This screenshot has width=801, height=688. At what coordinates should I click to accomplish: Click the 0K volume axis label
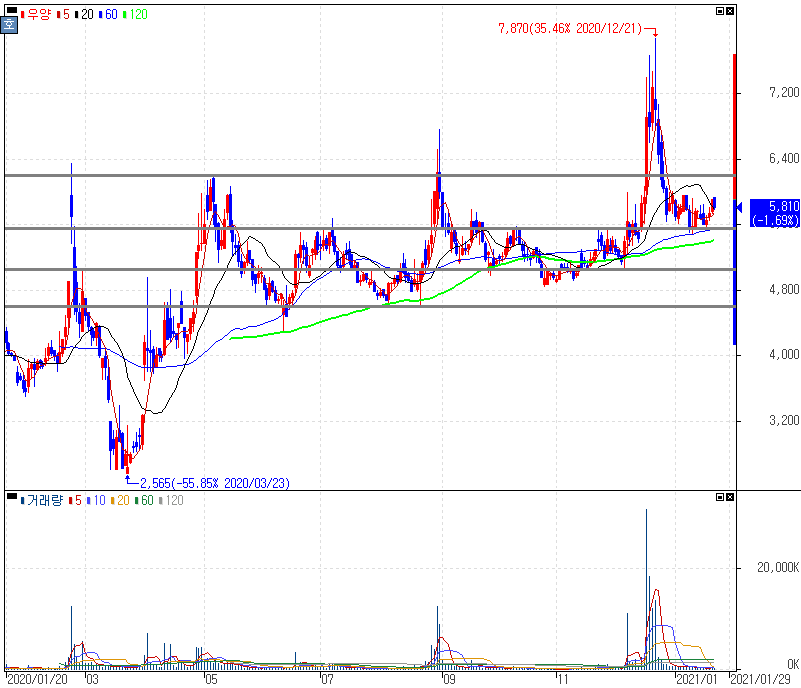(793, 664)
